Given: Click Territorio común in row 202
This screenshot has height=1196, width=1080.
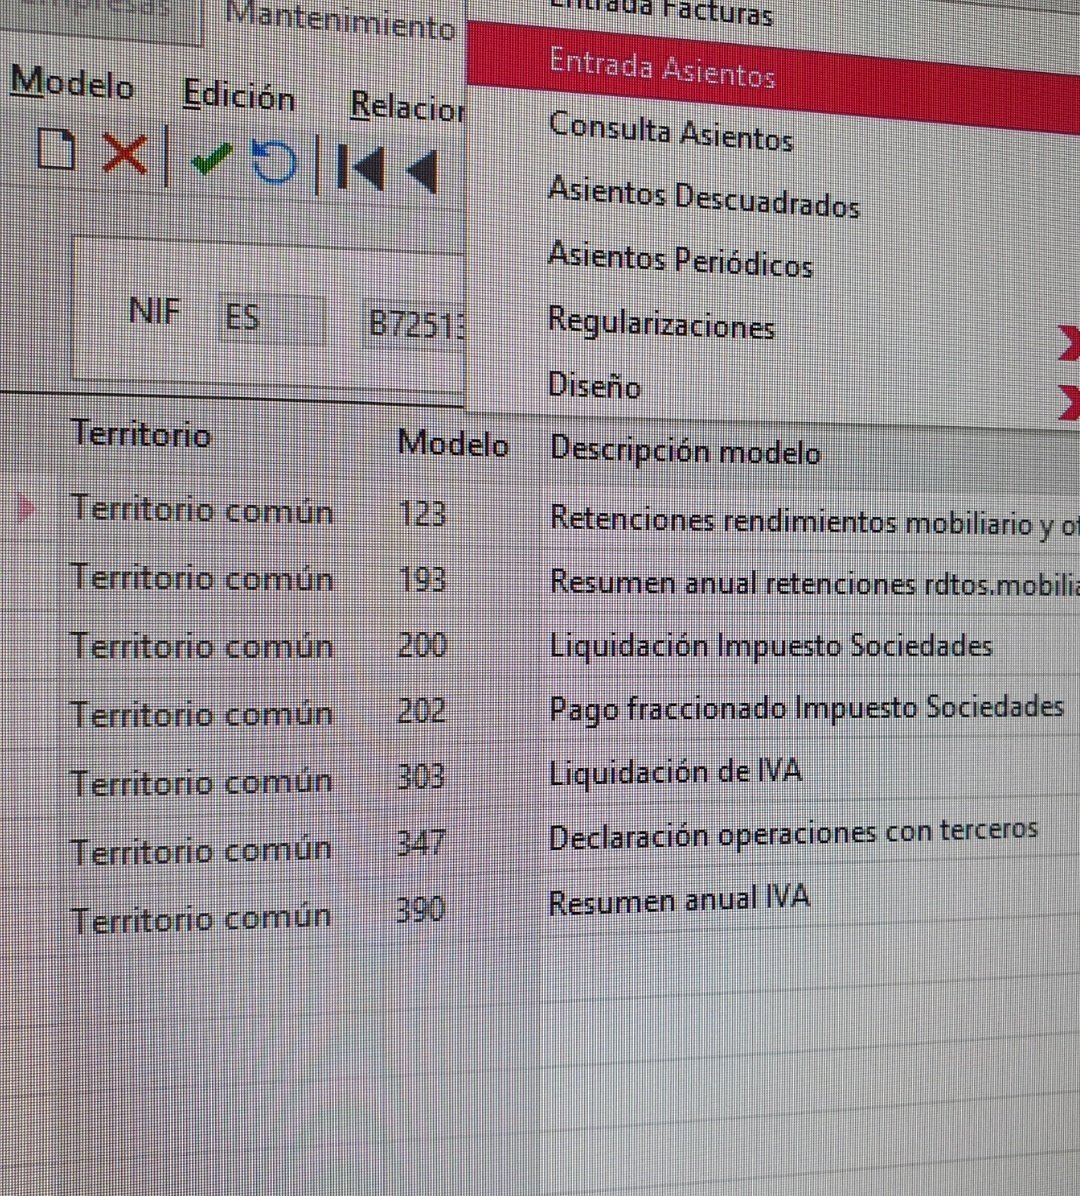Looking at the screenshot, I should pos(201,714).
